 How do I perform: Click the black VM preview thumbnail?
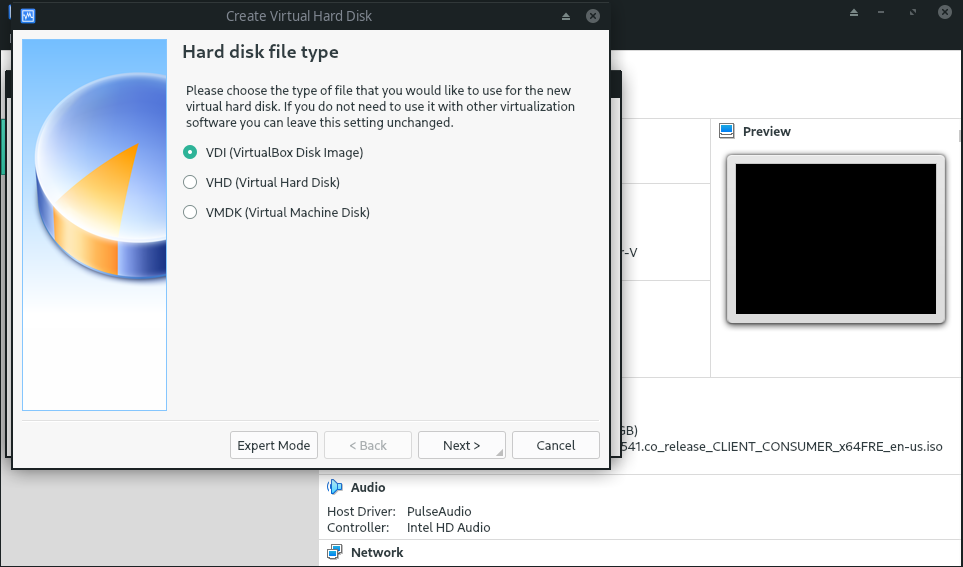(x=835, y=239)
